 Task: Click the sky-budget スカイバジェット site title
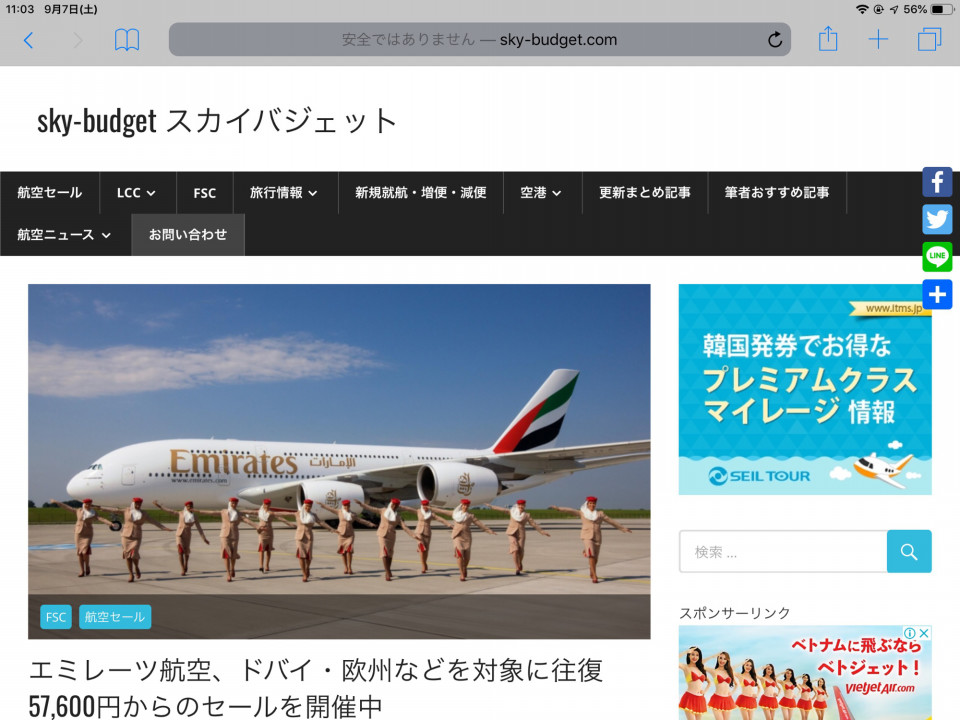[217, 121]
